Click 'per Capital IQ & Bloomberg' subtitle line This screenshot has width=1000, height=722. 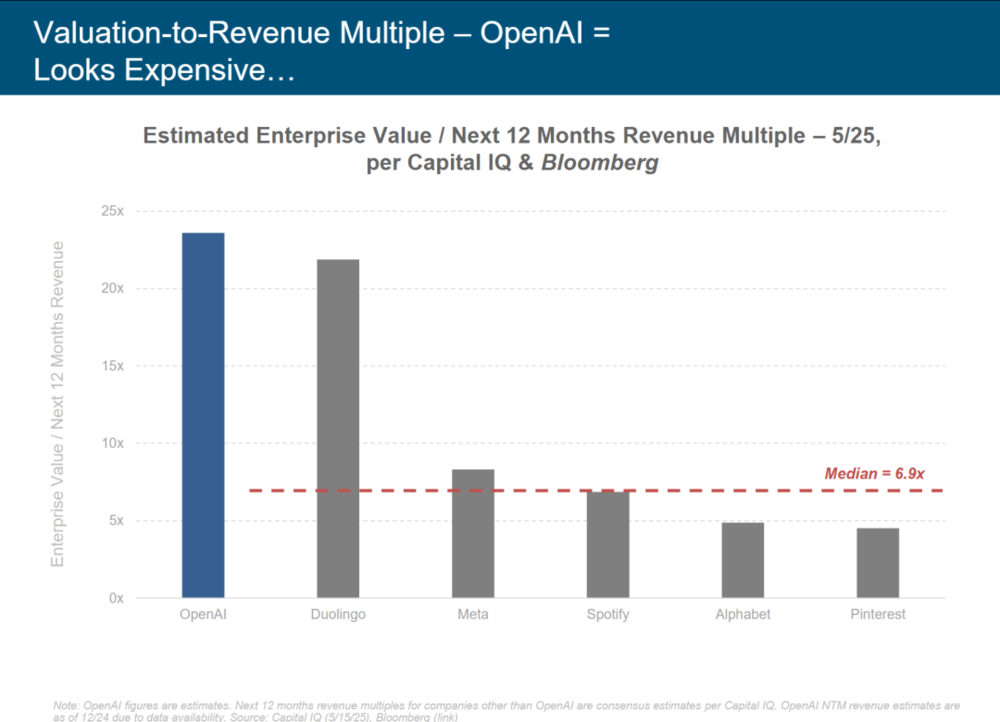pos(512,163)
